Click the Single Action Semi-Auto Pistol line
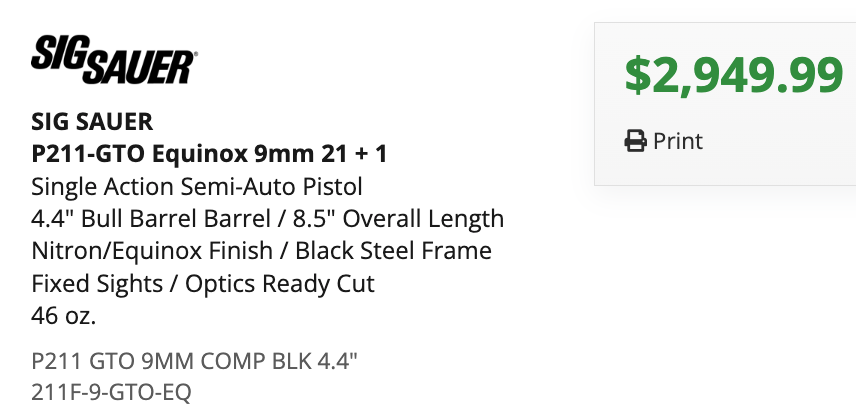This screenshot has height=410, width=856. (x=197, y=187)
